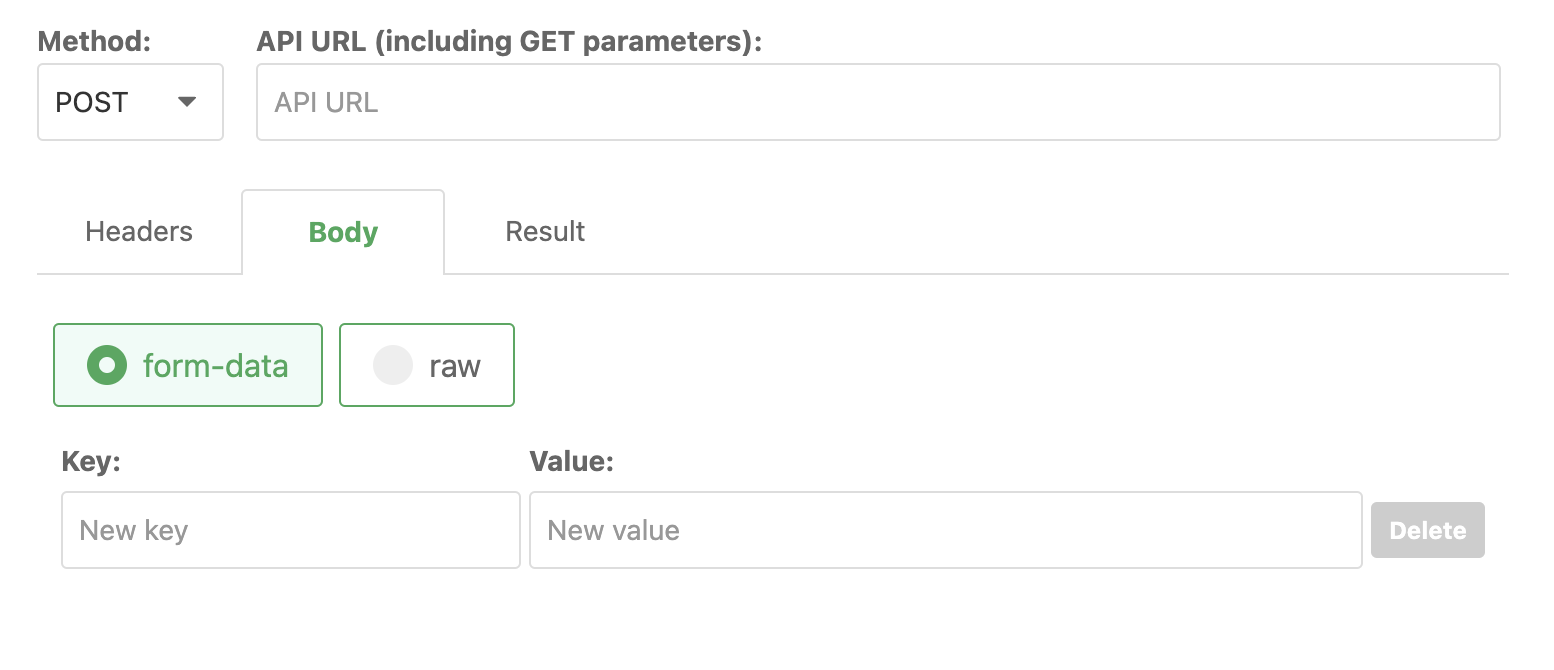Select the form-data radio circle
Image resolution: width=1554 pixels, height=670 pixels.
tap(107, 366)
